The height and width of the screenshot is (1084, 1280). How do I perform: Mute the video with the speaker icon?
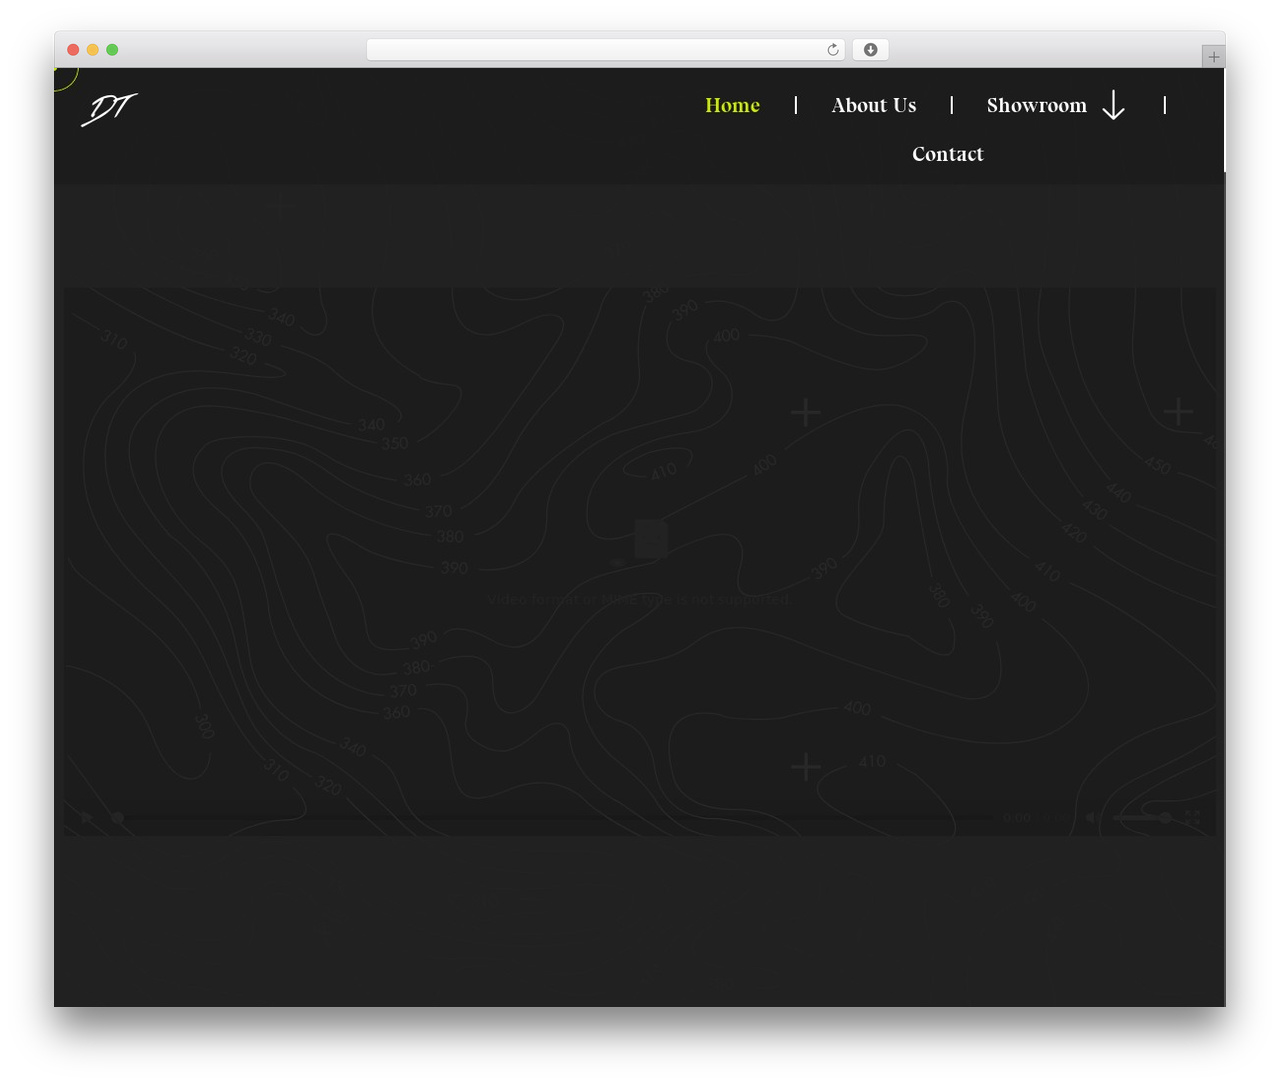[x=1092, y=817]
